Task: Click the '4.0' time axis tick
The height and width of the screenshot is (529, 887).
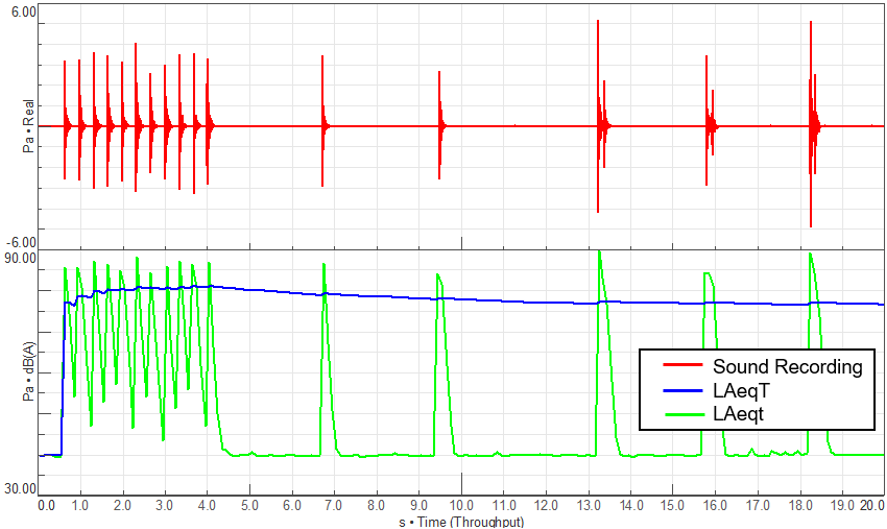Action: tap(207, 505)
